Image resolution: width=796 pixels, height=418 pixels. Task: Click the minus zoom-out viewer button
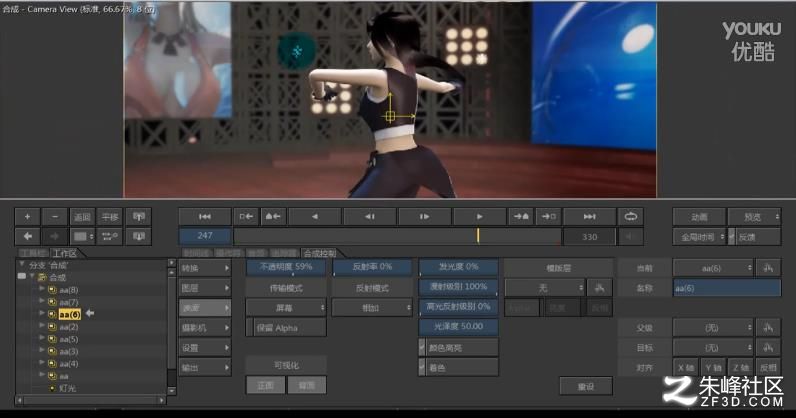tap(55, 217)
